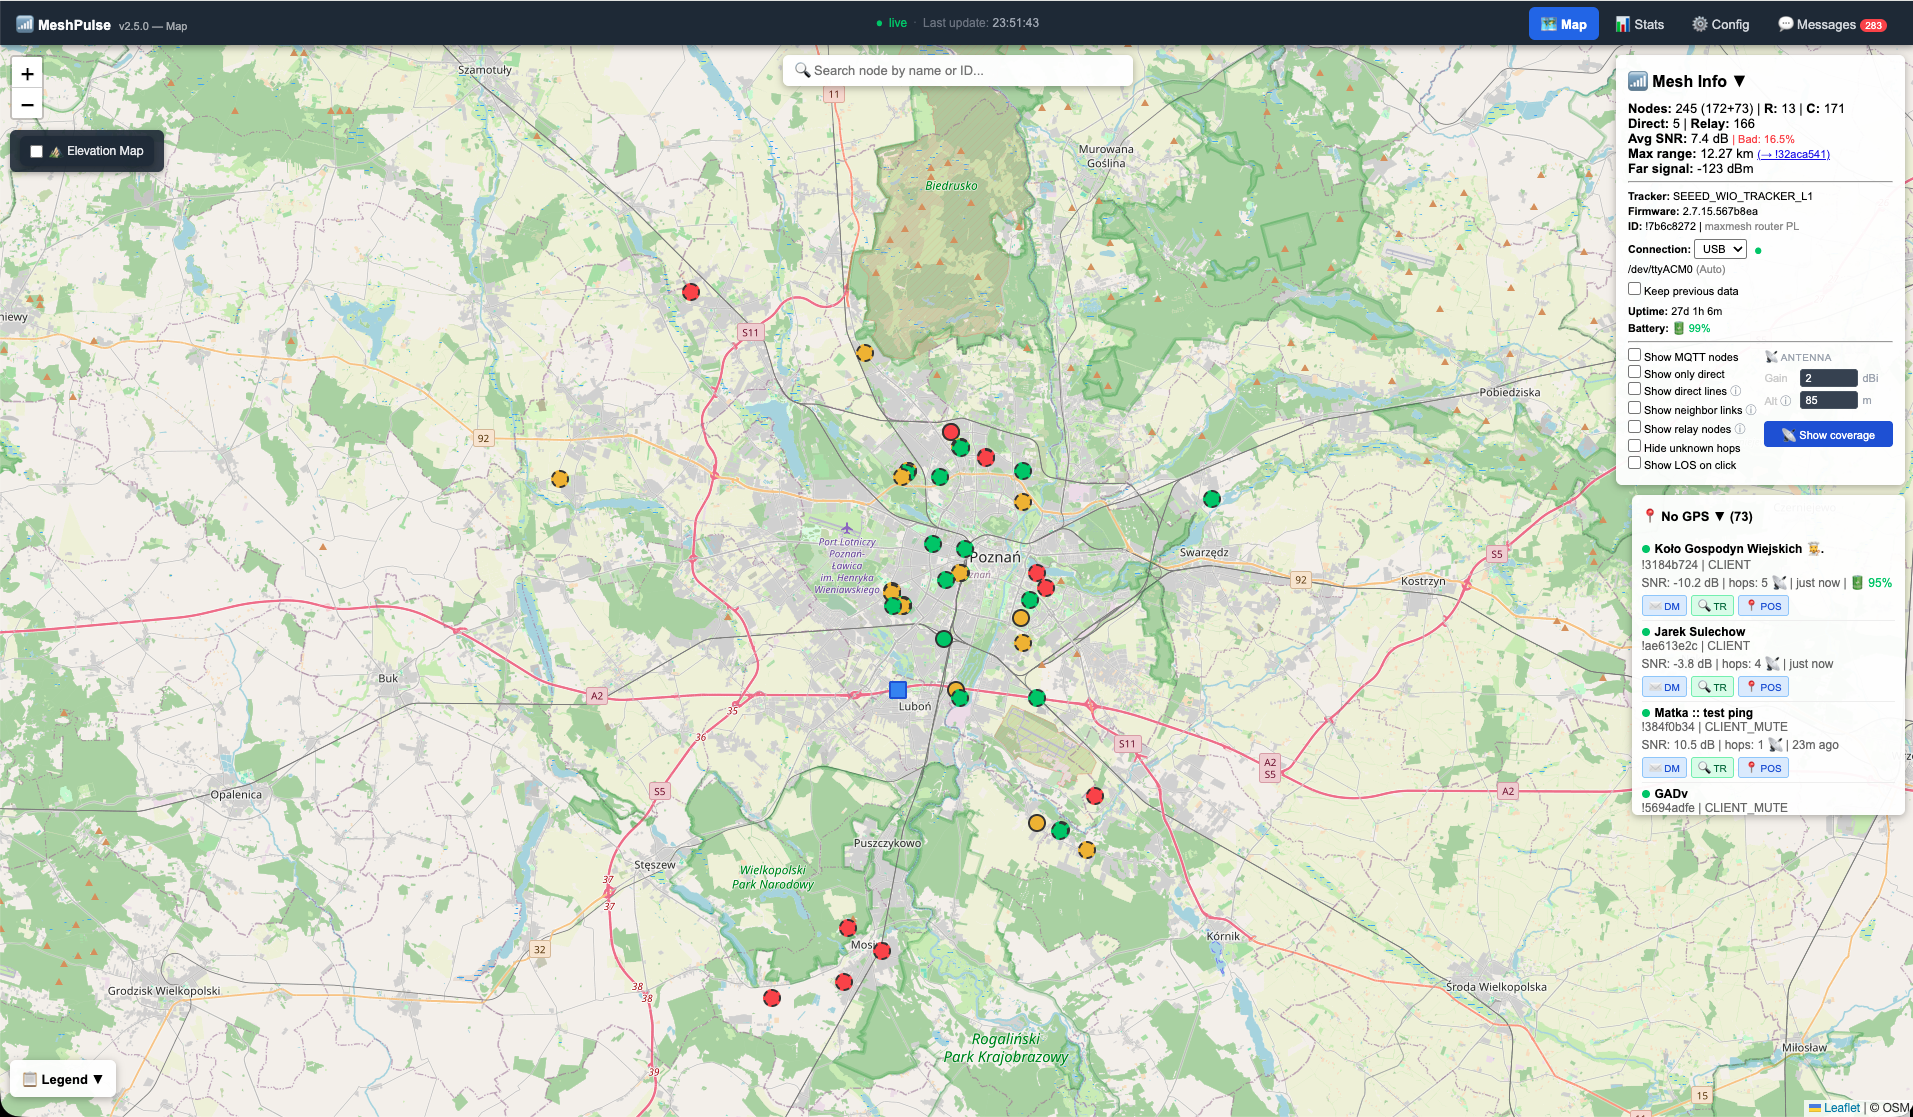The height and width of the screenshot is (1117, 1913).
Task: Click the green node marker near Swarzędz
Action: 1212,498
